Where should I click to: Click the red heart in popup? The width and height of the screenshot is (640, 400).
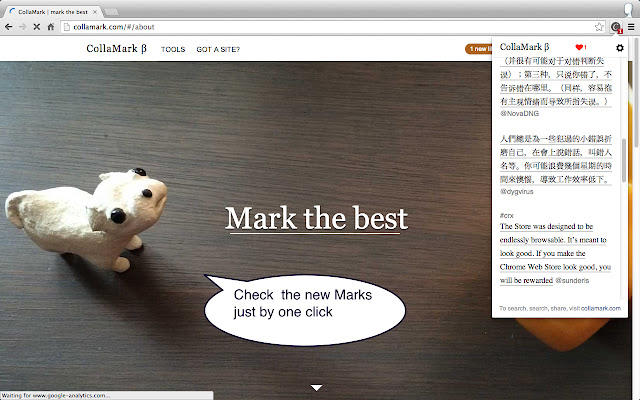(x=579, y=47)
